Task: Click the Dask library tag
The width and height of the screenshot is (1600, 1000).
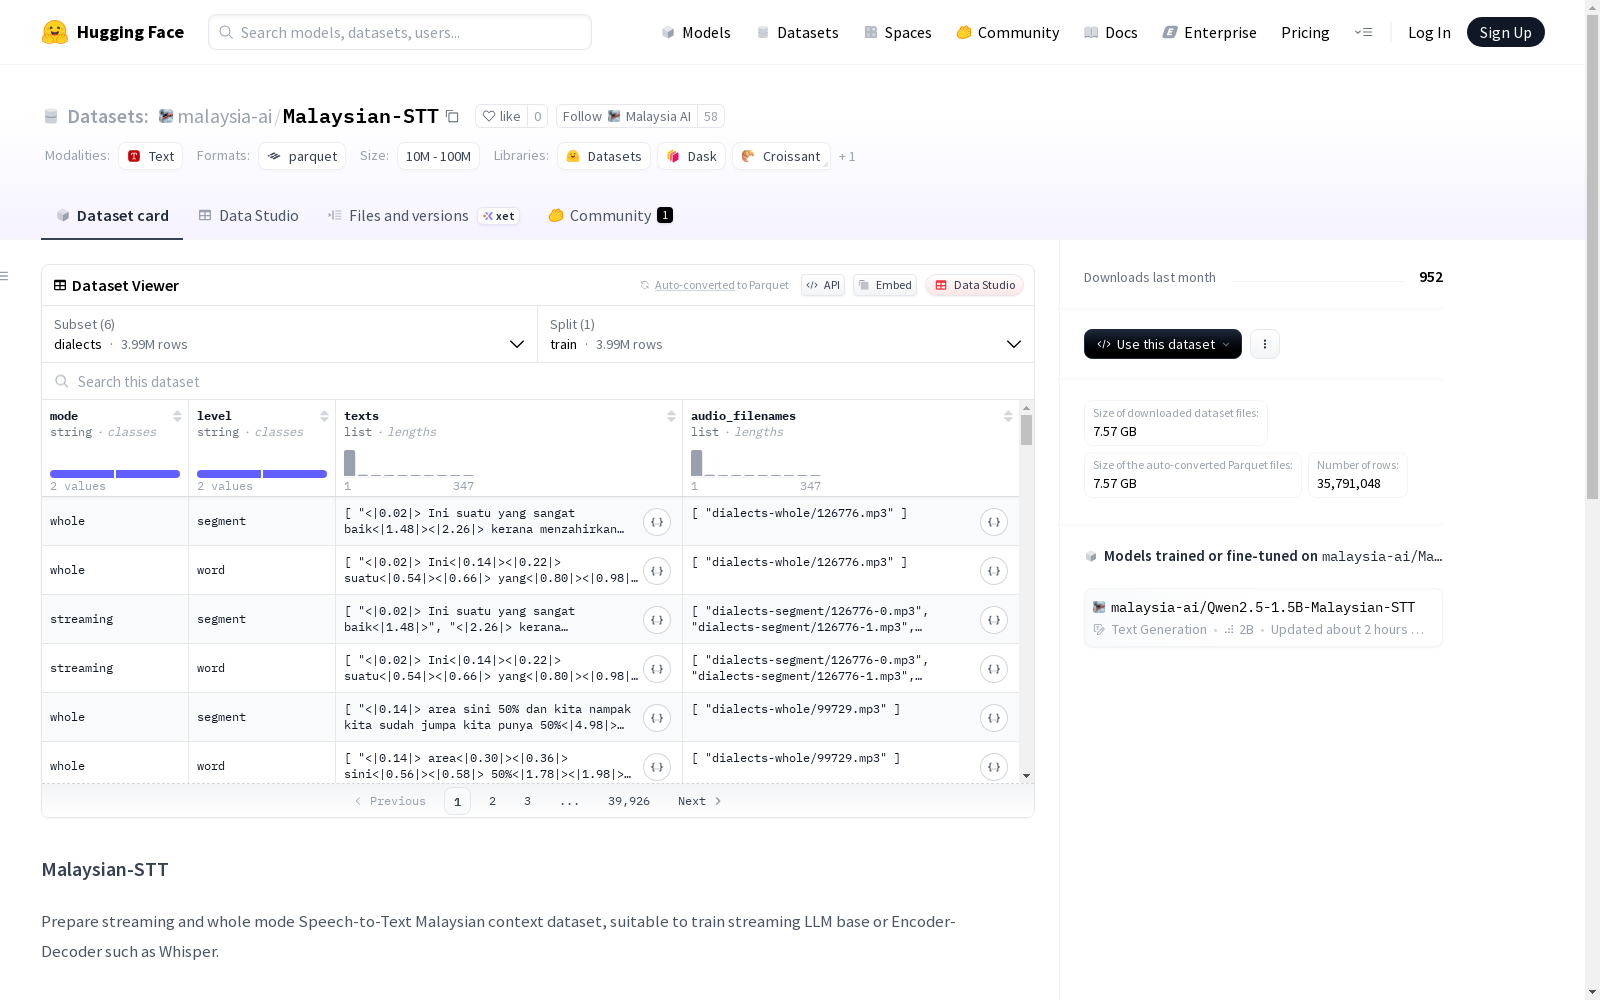Action: point(692,156)
